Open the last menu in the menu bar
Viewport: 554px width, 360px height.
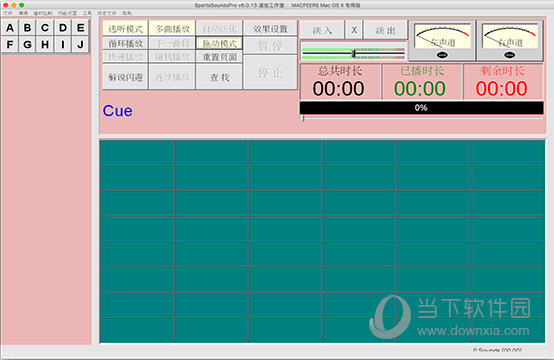pos(127,13)
